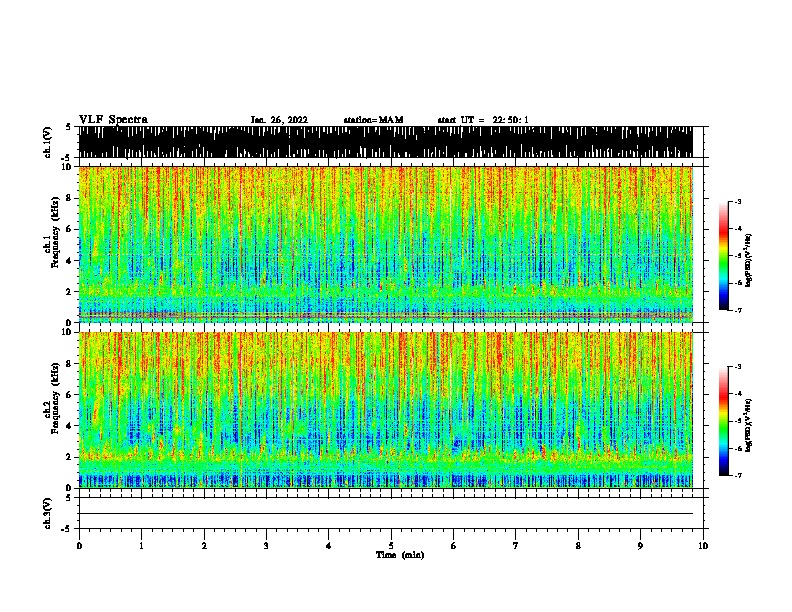Click the ch.2 color bar log(PSD) label

[x=748, y=425]
